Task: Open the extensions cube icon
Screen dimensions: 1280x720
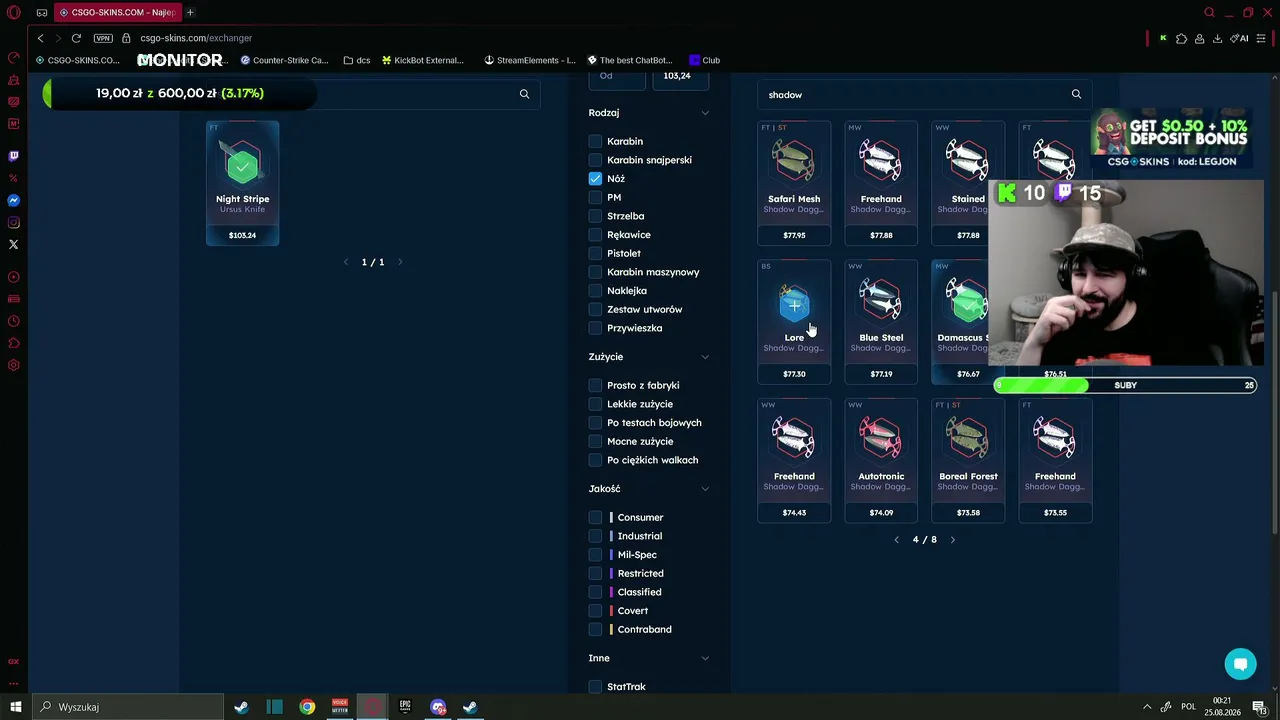Action: pos(1181,38)
